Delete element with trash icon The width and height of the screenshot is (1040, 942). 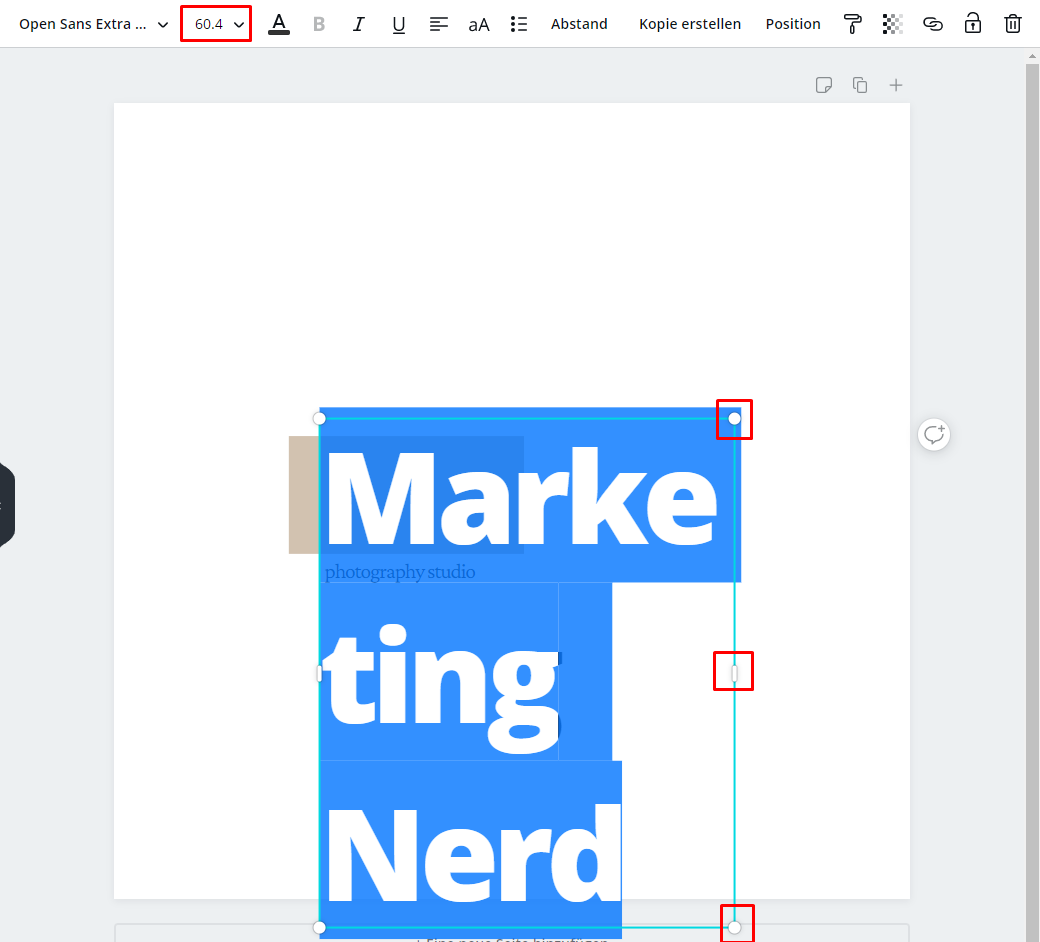click(1013, 24)
